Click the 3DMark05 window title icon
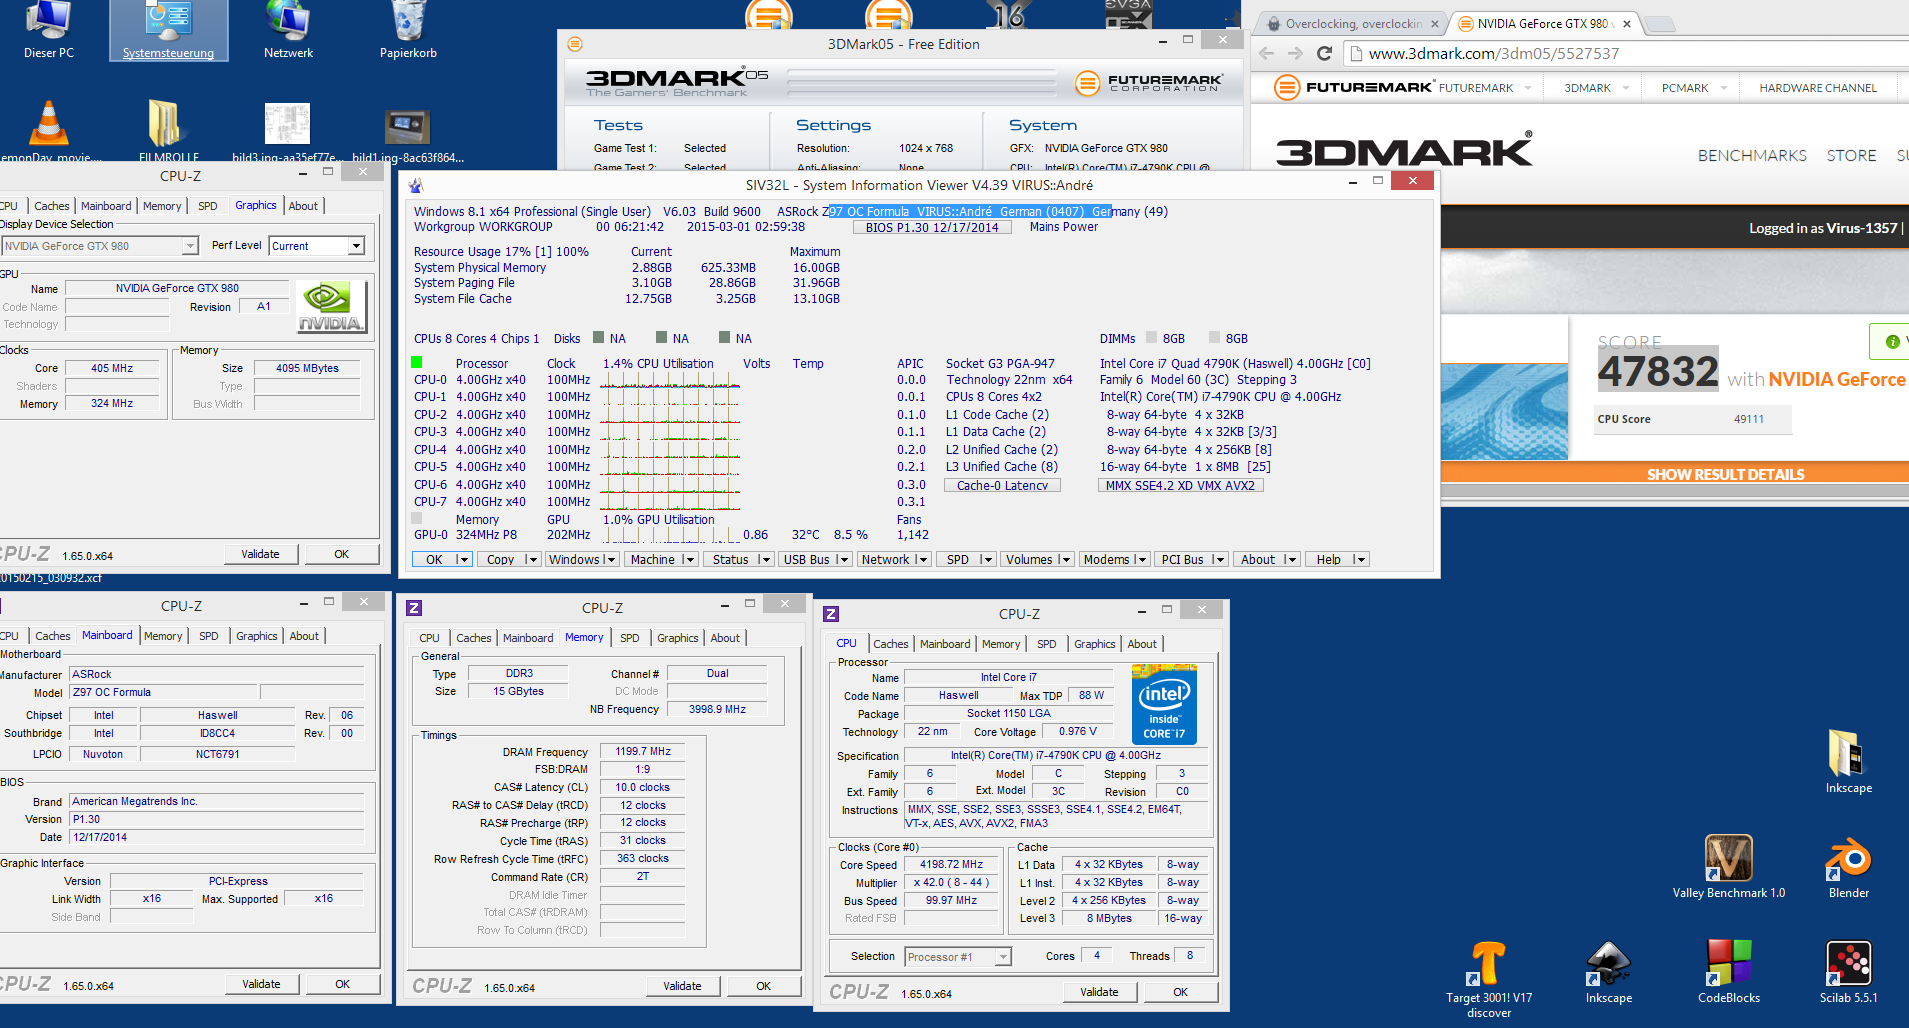The height and width of the screenshot is (1028, 1909). tap(574, 44)
